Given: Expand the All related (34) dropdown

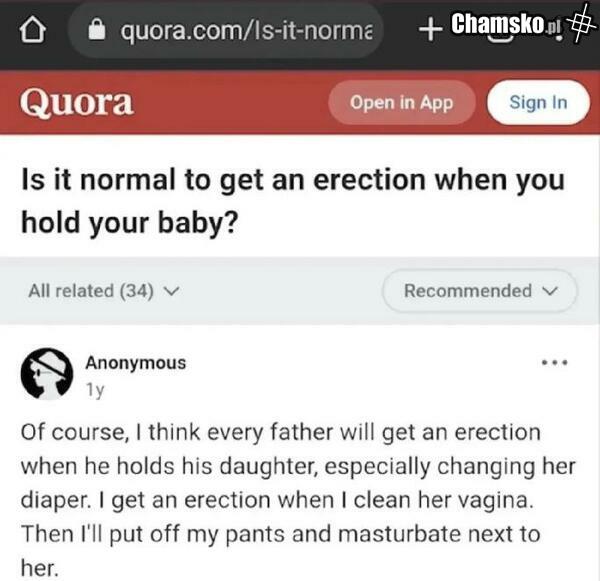Looking at the screenshot, I should click(103, 291).
